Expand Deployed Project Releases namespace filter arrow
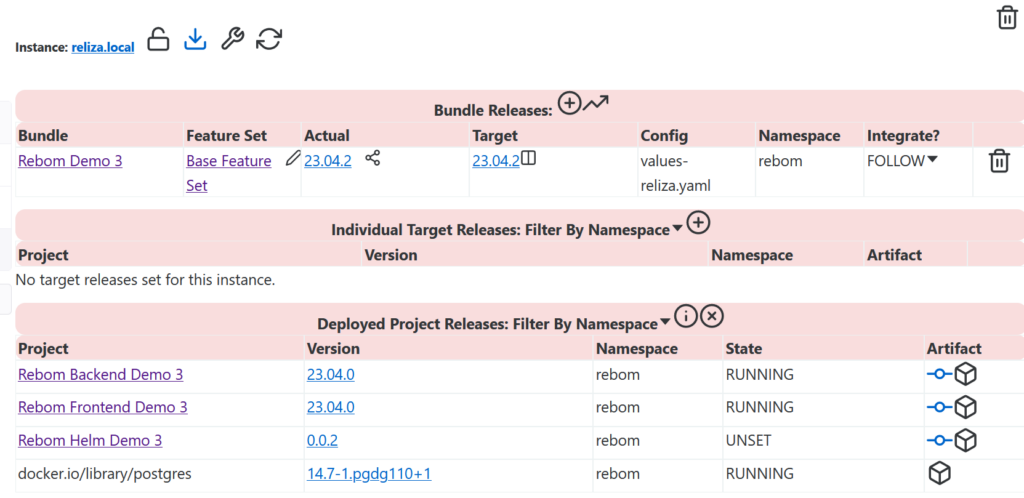The image size is (1024, 498). 665,322
